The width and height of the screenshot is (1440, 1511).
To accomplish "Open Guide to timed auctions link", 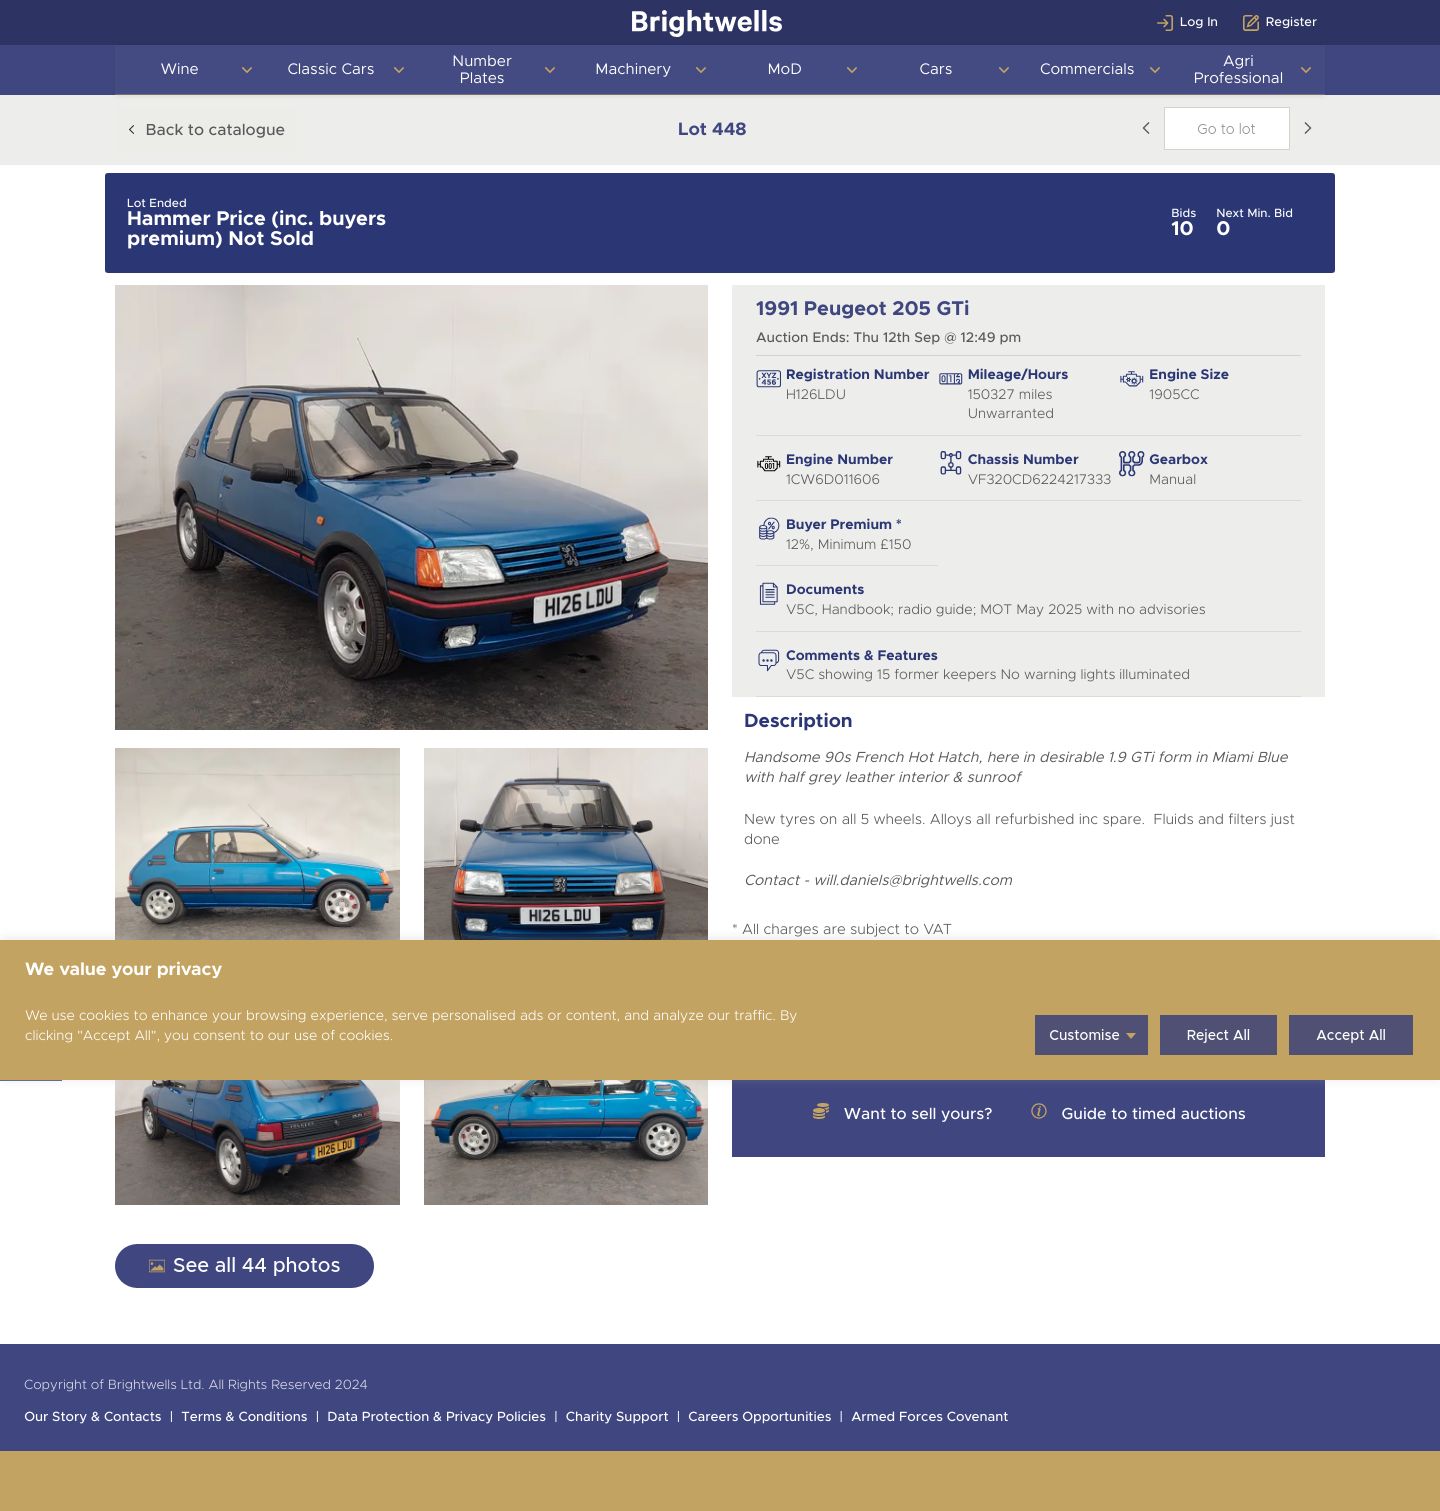I will point(1153,1114).
